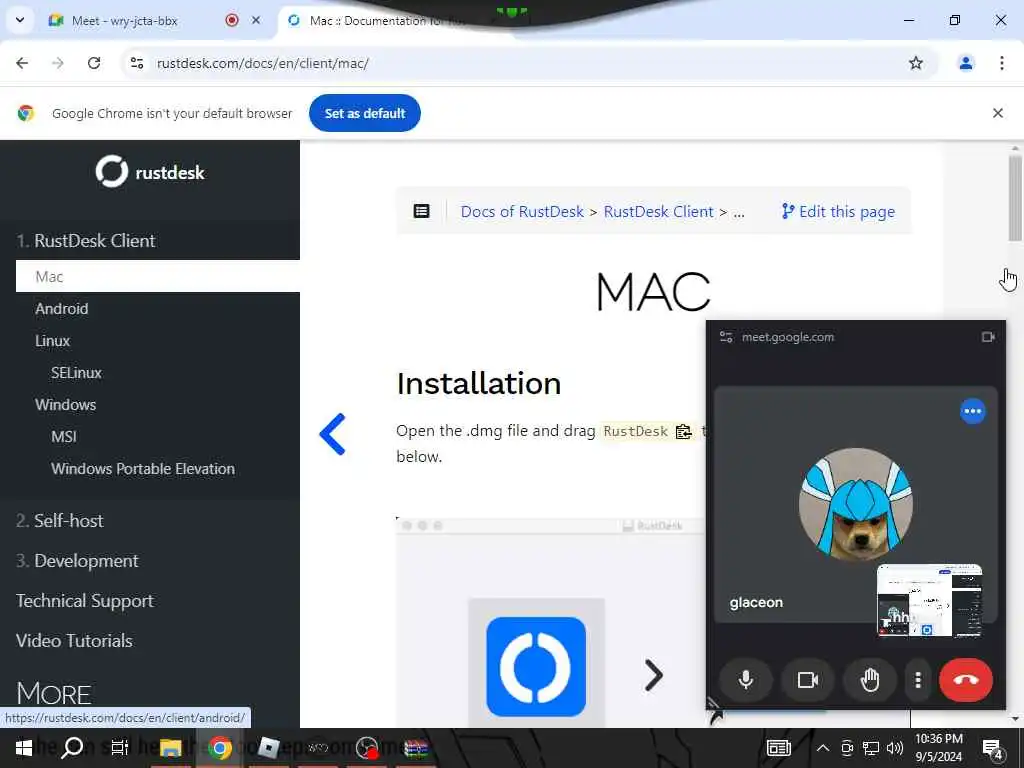Viewport: 1024px width, 768px height.
Task: Close the Meet tab with its X
Action: [256, 20]
